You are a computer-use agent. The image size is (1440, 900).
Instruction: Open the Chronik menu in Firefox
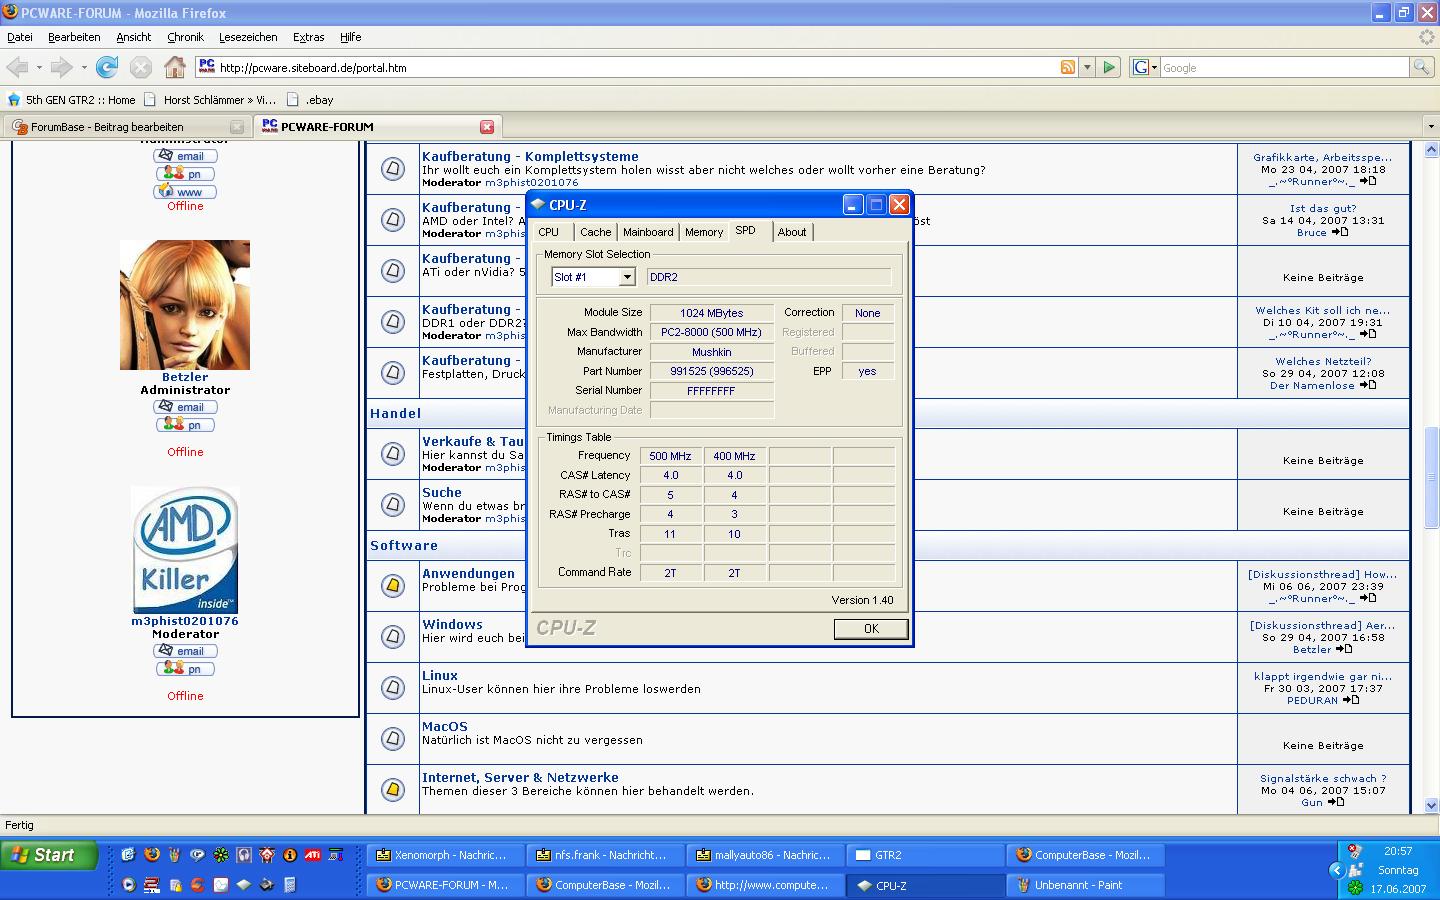pos(185,37)
